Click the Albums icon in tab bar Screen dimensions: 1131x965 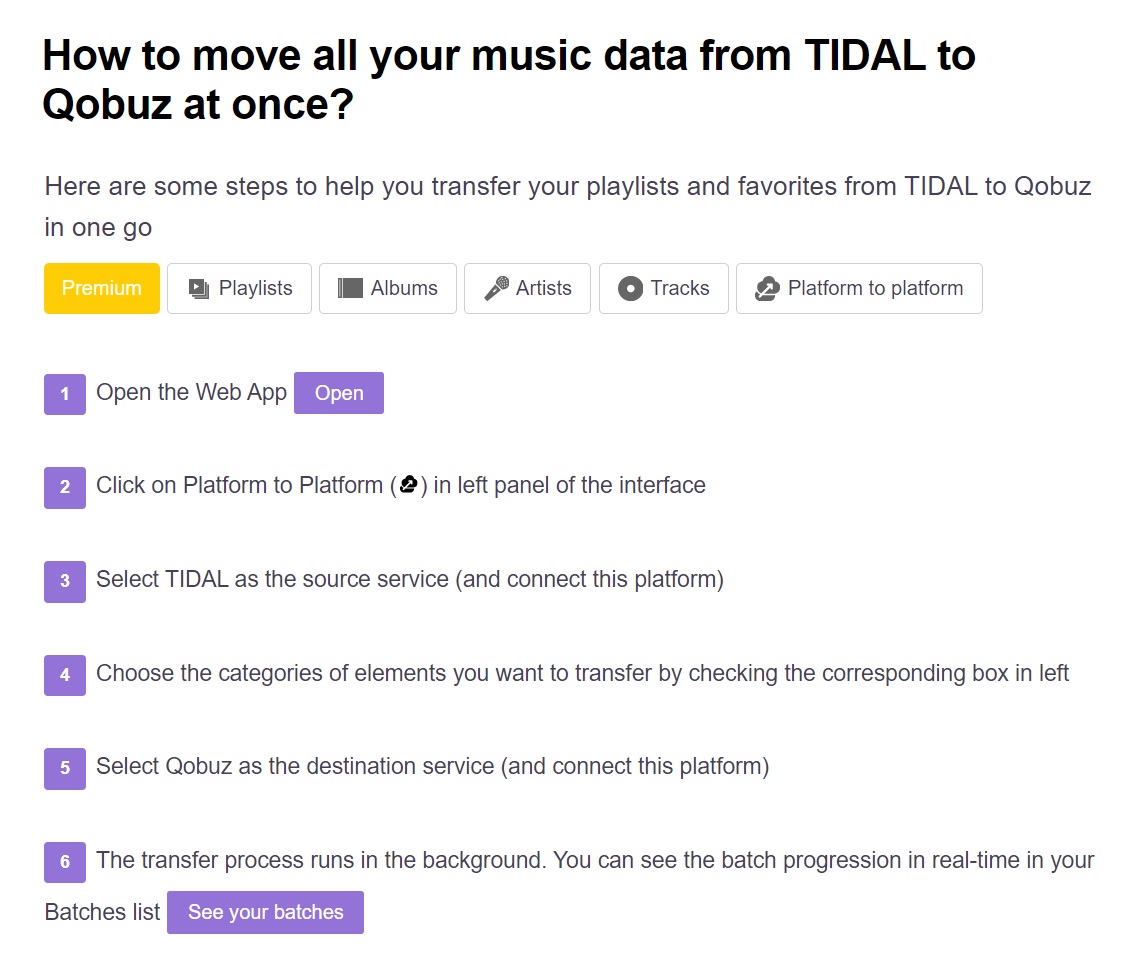click(x=350, y=289)
